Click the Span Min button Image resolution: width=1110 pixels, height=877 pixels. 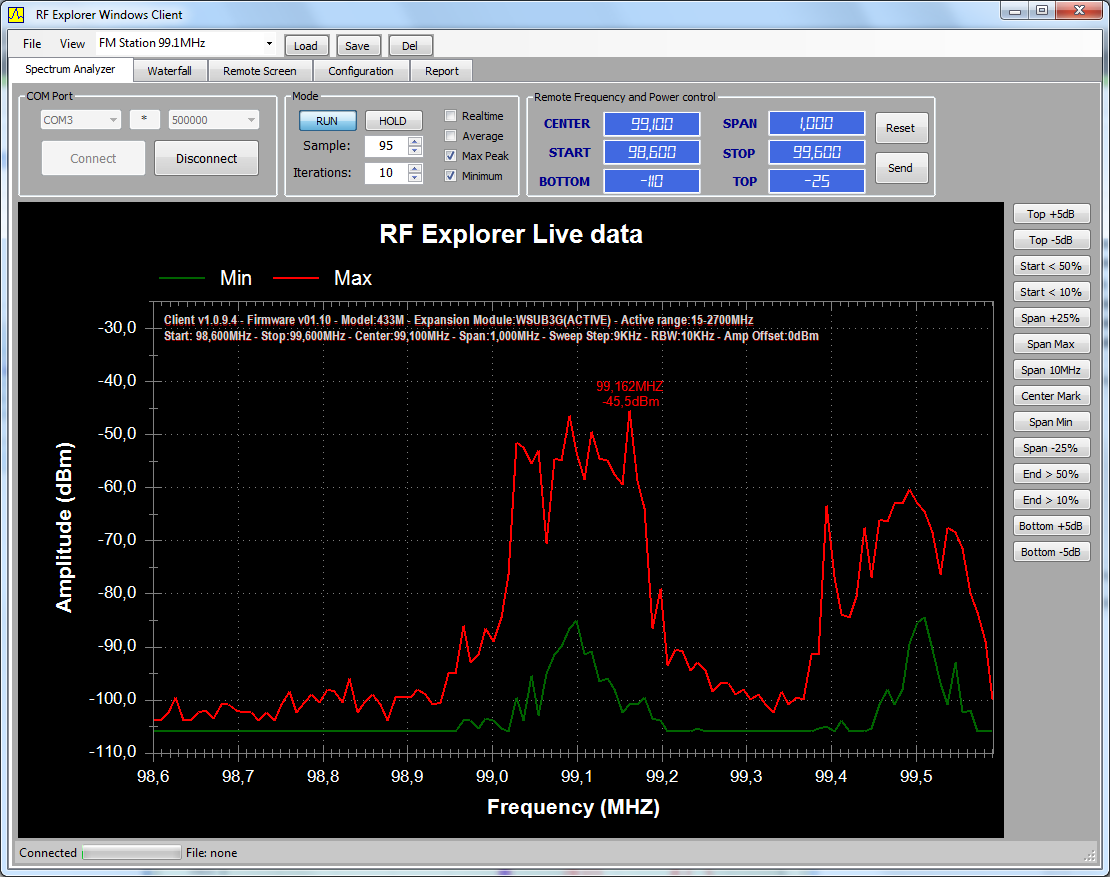point(1051,422)
